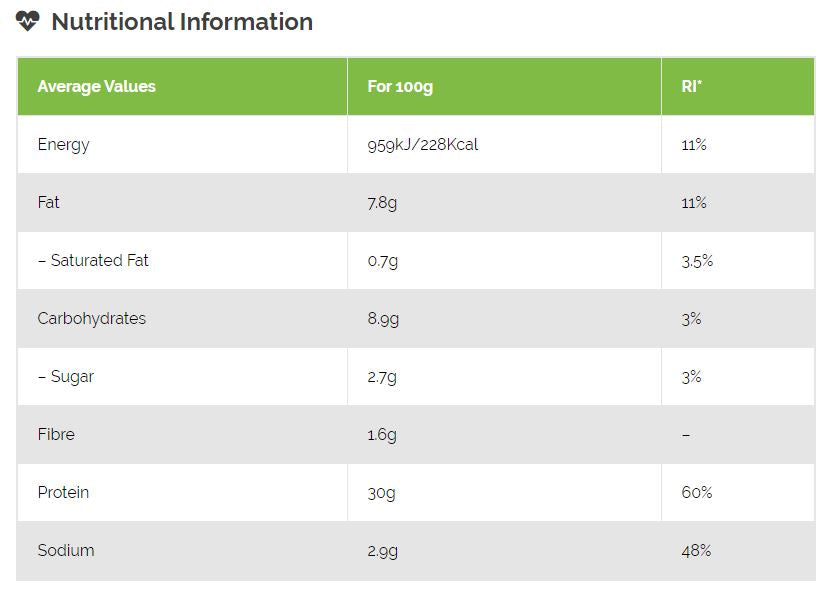Image resolution: width=837 pixels, height=594 pixels.
Task: Click the 60% protein RI value
Action: point(697,492)
